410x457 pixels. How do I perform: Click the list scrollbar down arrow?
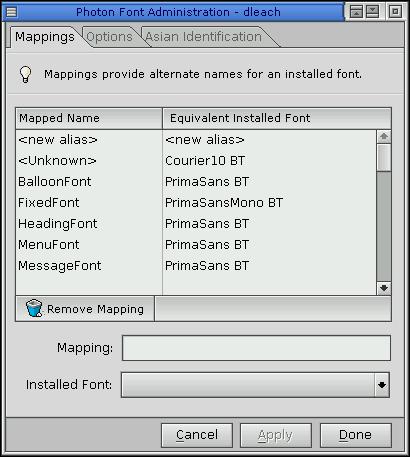[x=384, y=288]
